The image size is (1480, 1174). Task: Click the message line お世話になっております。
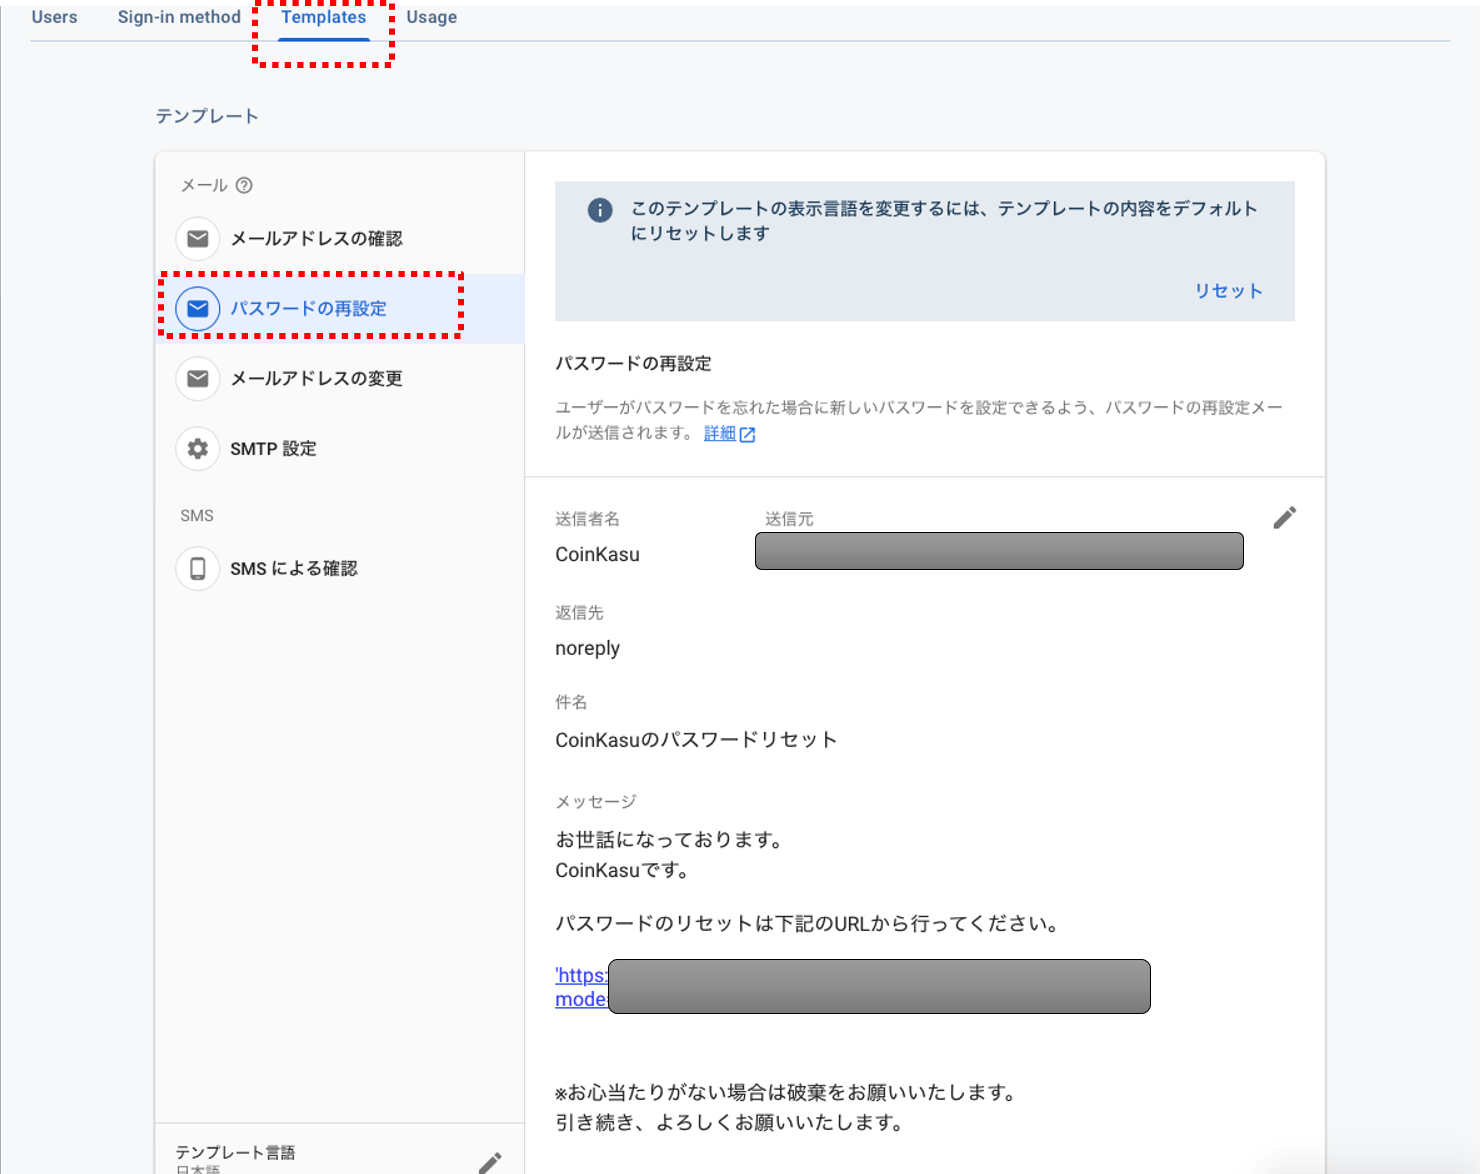(x=670, y=840)
